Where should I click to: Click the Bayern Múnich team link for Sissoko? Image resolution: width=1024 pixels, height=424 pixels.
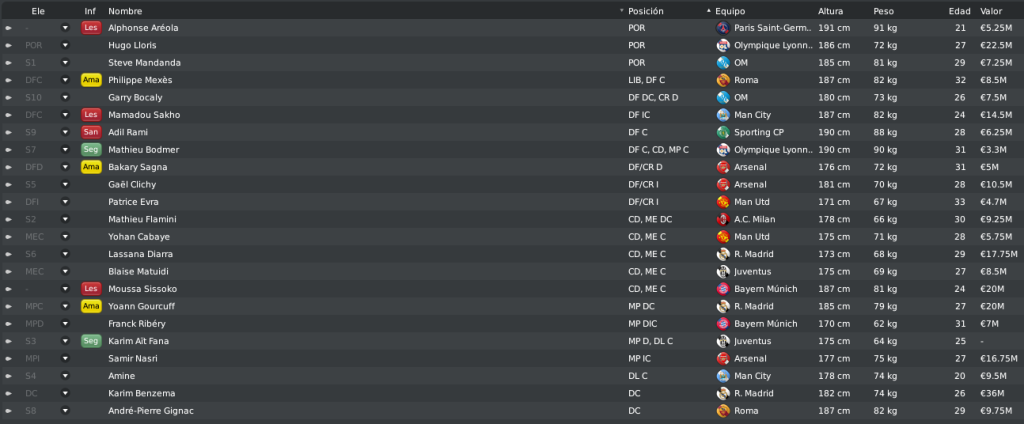pos(765,289)
